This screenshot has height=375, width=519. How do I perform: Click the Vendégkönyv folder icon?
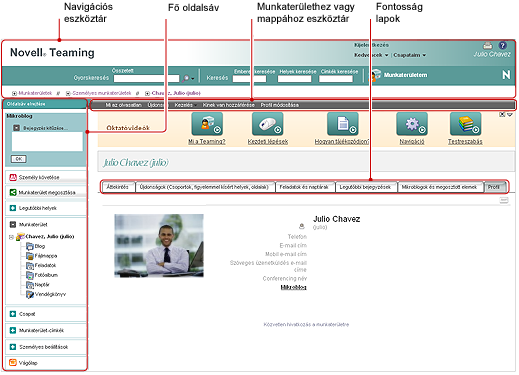pos(30,295)
